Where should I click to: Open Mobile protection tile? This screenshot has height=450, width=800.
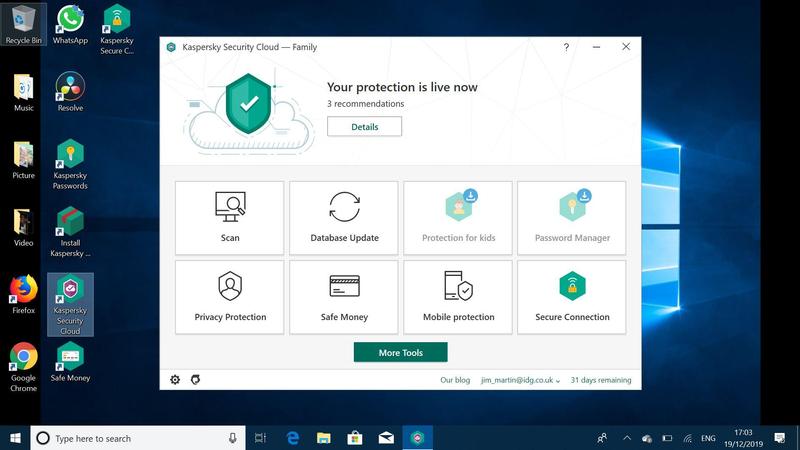(458, 297)
